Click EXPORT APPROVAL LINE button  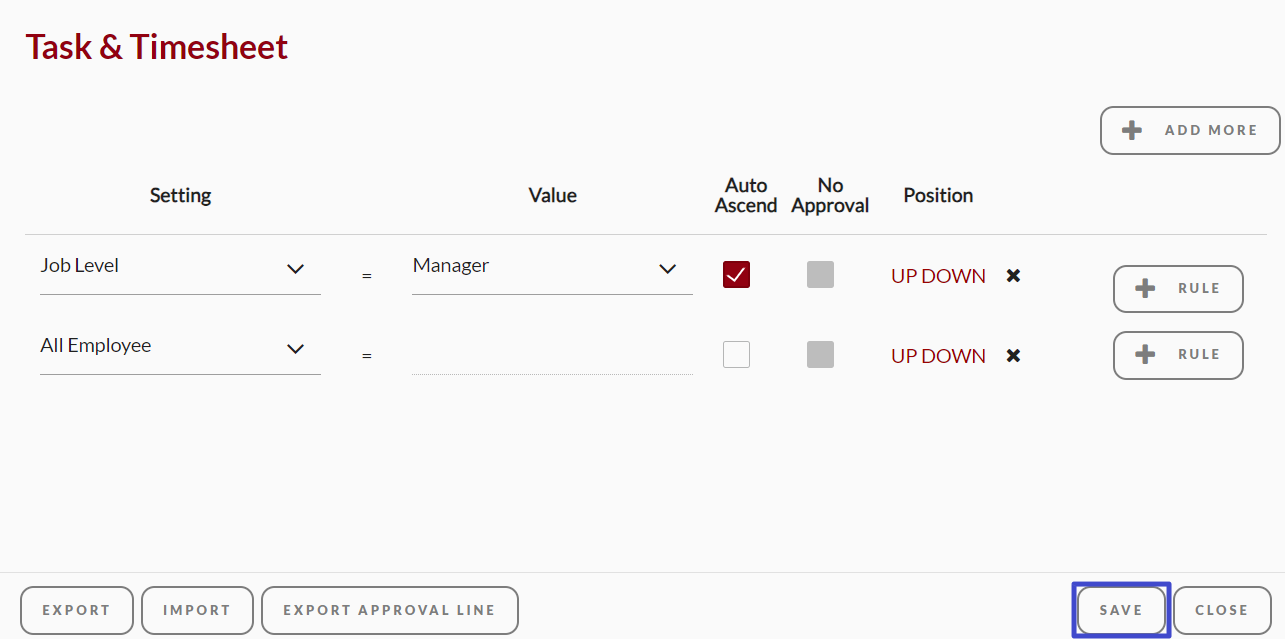pos(390,610)
